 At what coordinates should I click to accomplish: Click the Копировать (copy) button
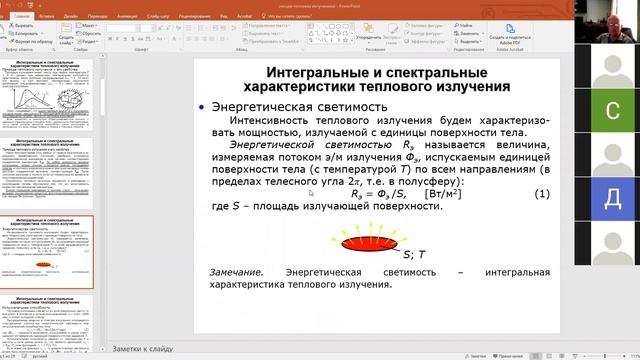25,33
